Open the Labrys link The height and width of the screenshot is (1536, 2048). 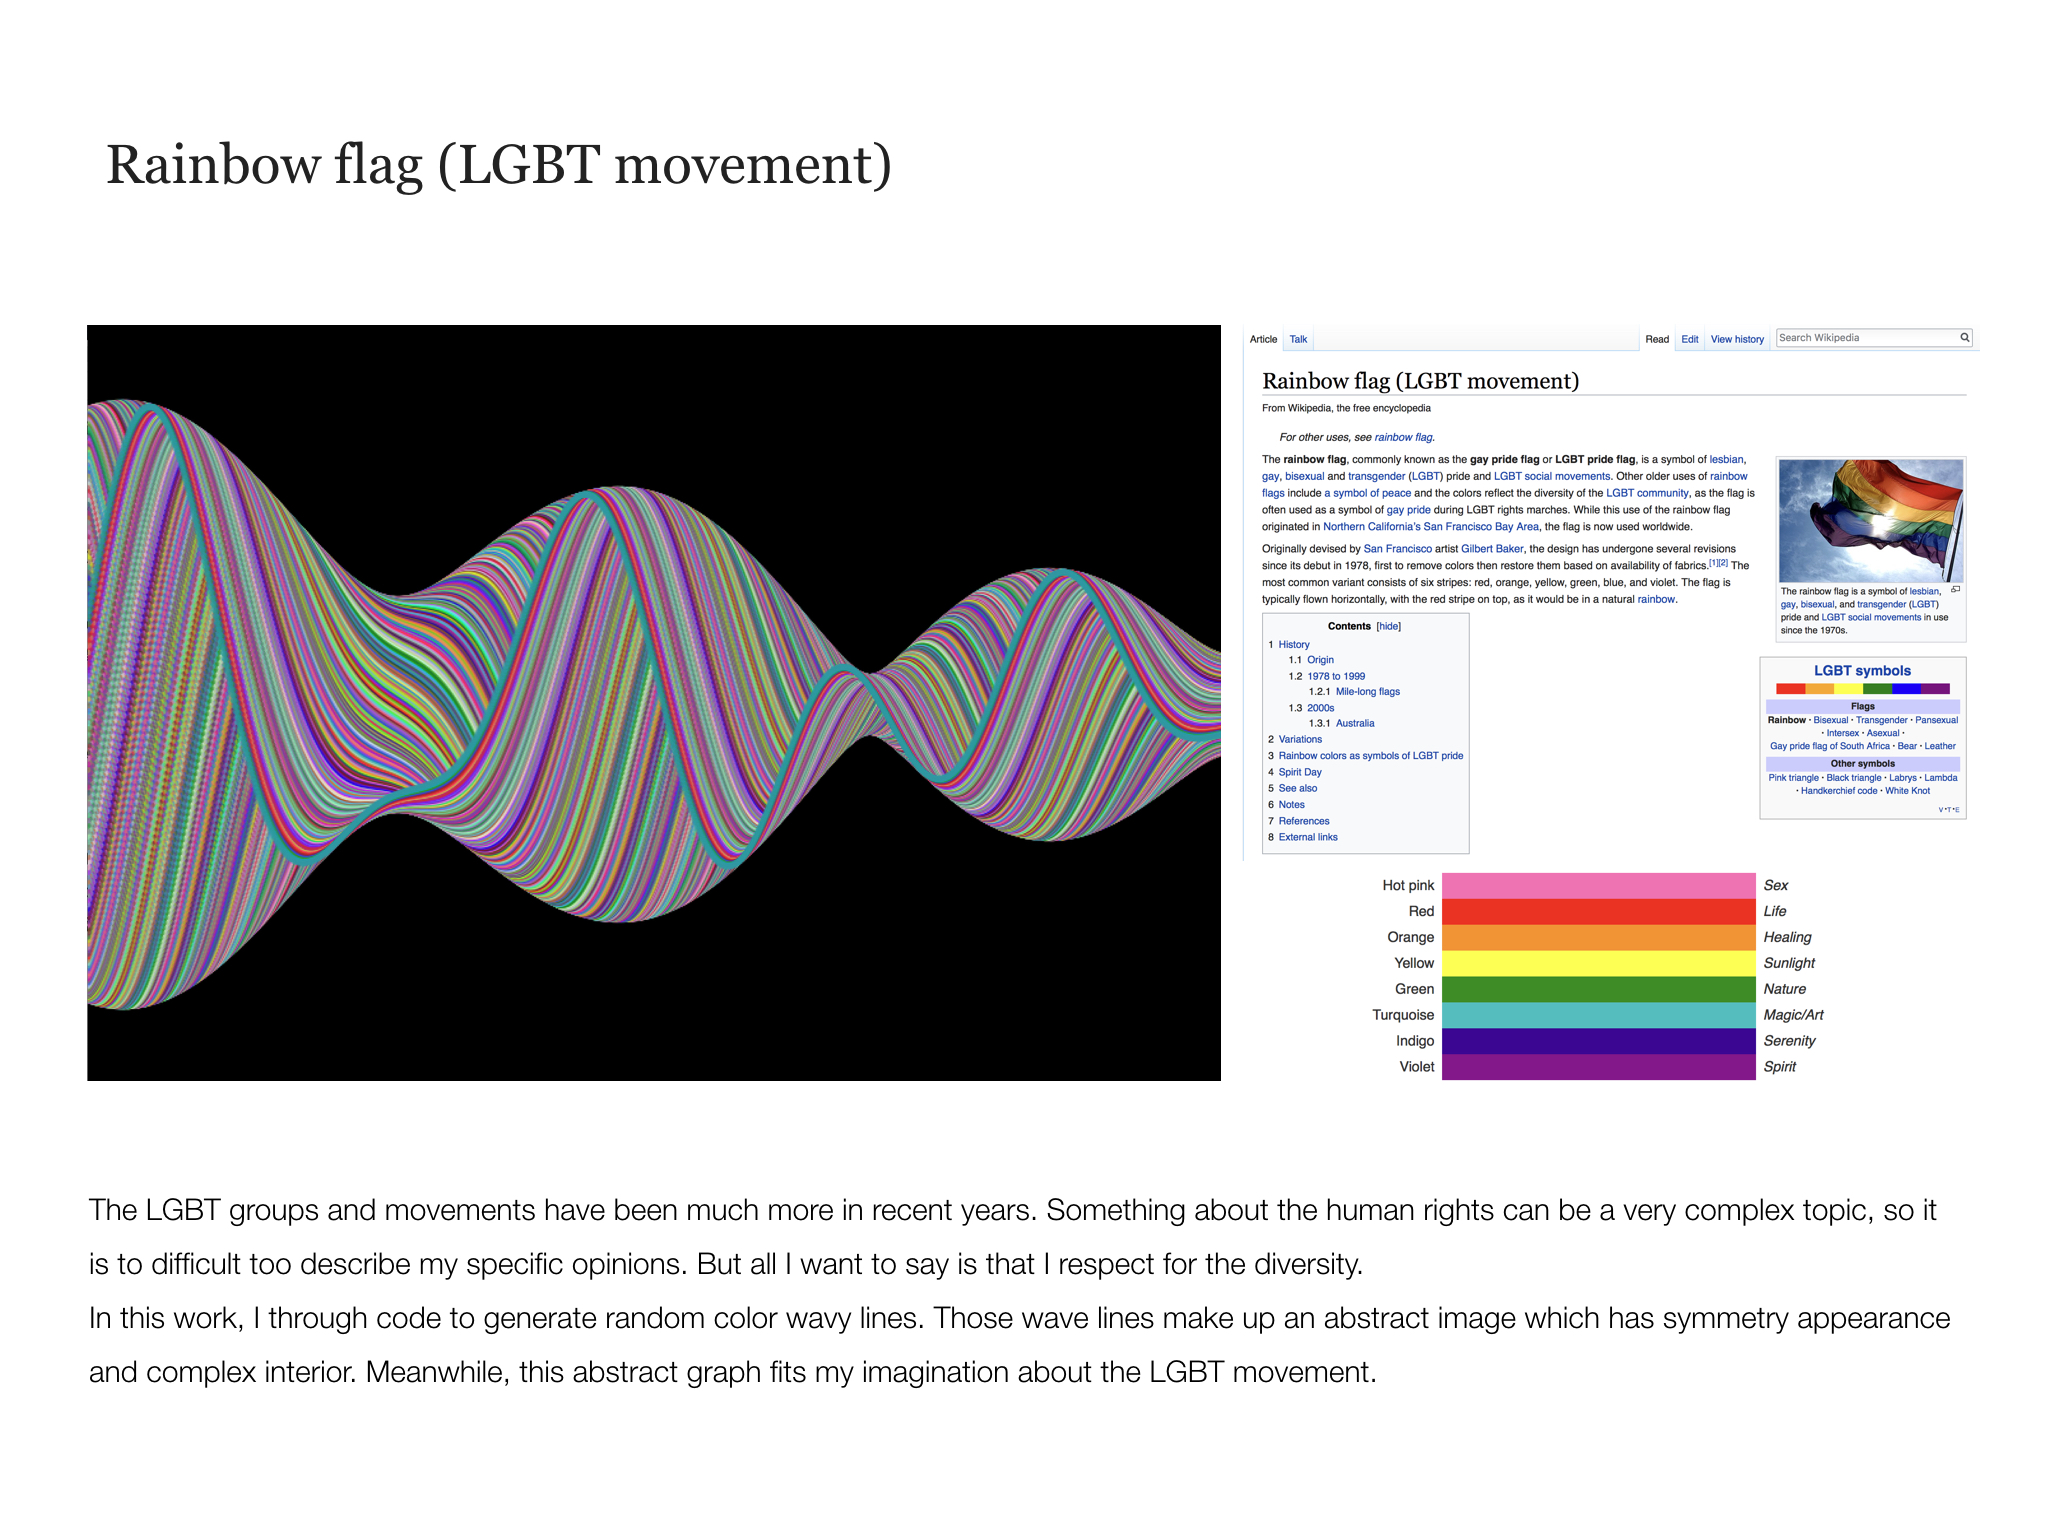(1903, 778)
